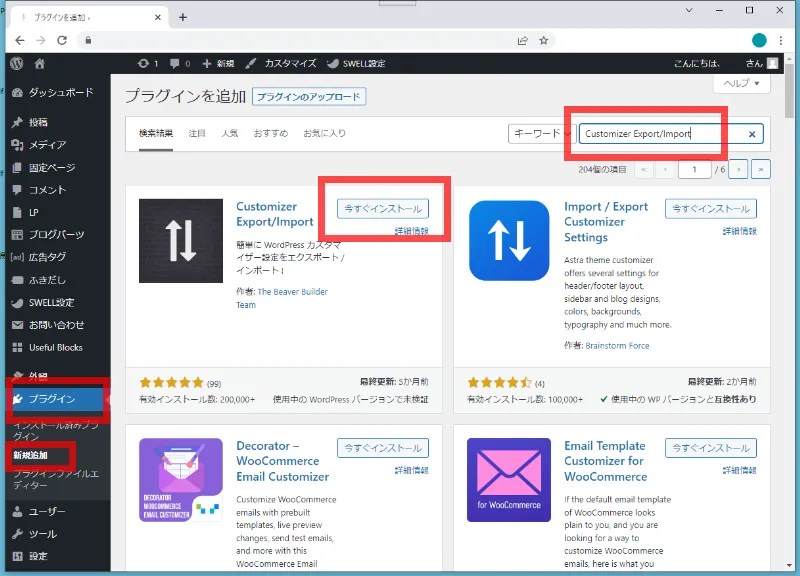Screen dimensions: 800x576
Task: Open ツール menu in sidebar
Action: tap(36, 534)
